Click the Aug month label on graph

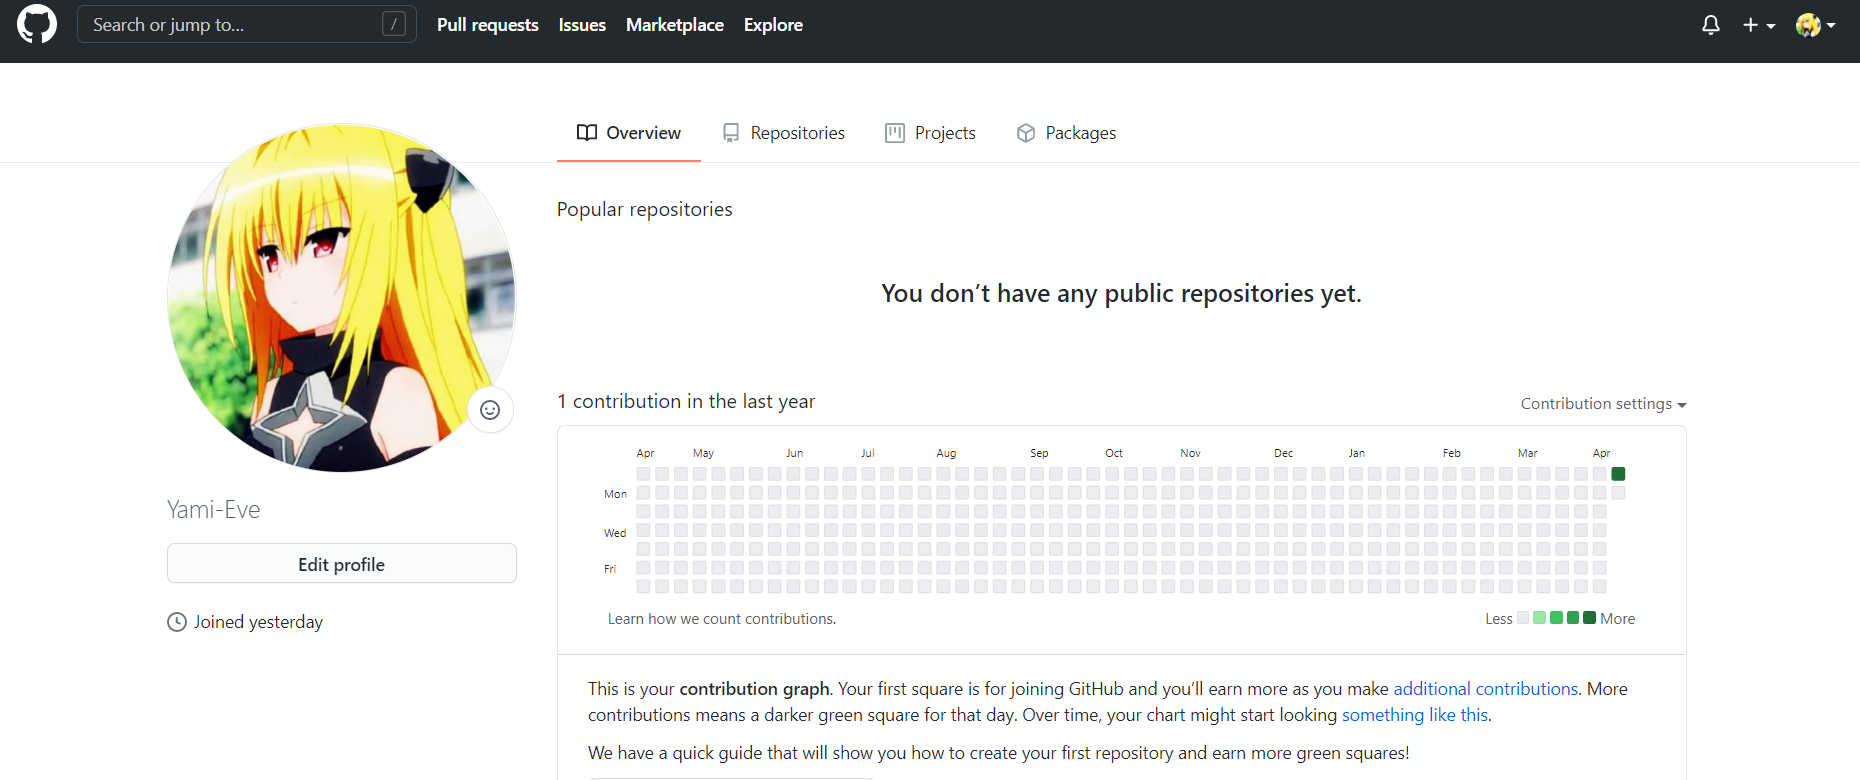pos(946,453)
